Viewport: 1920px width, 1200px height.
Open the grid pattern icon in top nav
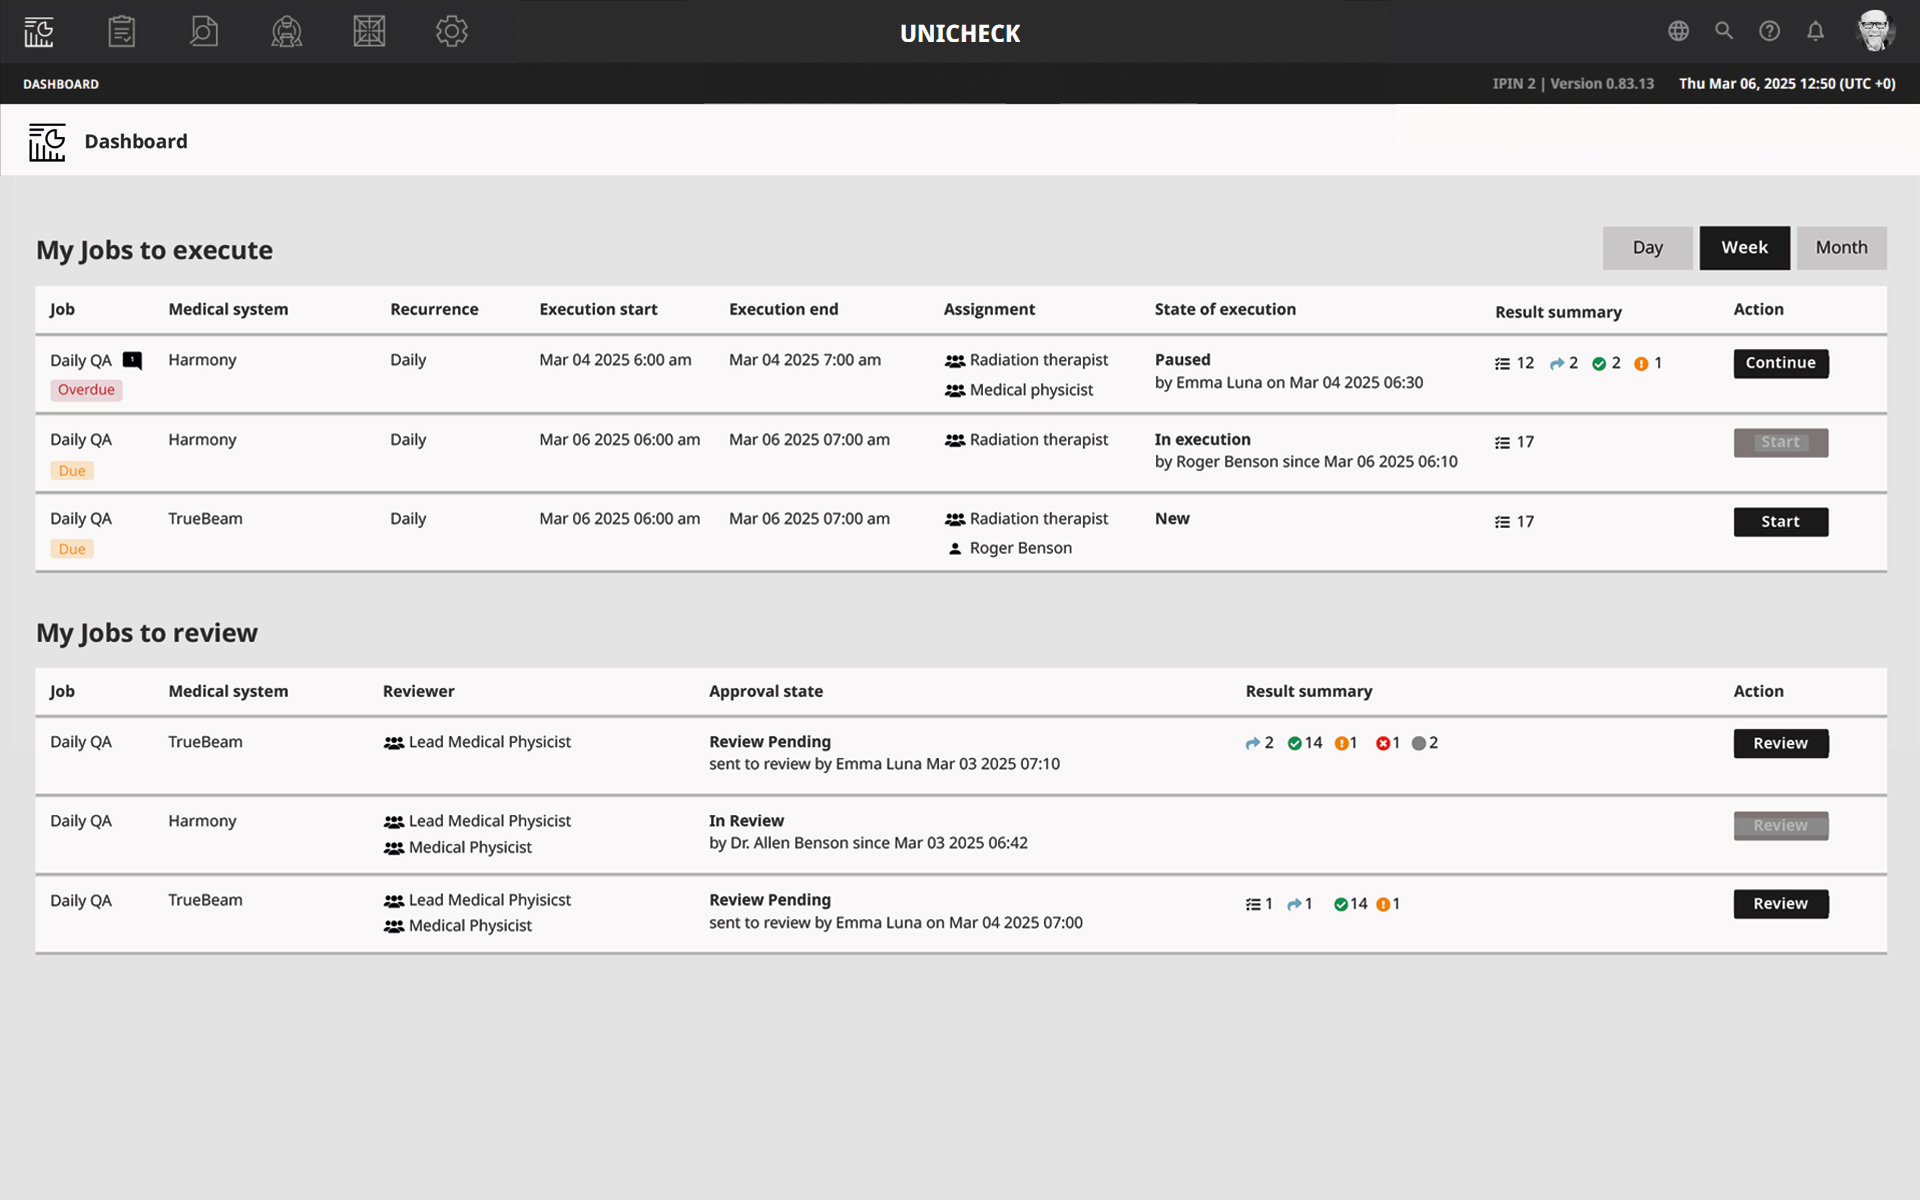tap(369, 32)
